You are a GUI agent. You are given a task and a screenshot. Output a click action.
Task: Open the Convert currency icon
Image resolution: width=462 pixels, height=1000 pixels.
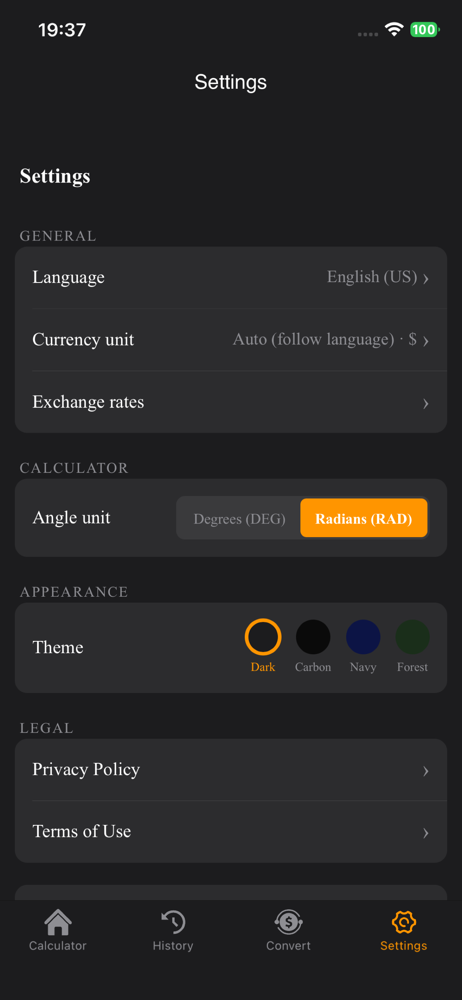click(x=288, y=922)
